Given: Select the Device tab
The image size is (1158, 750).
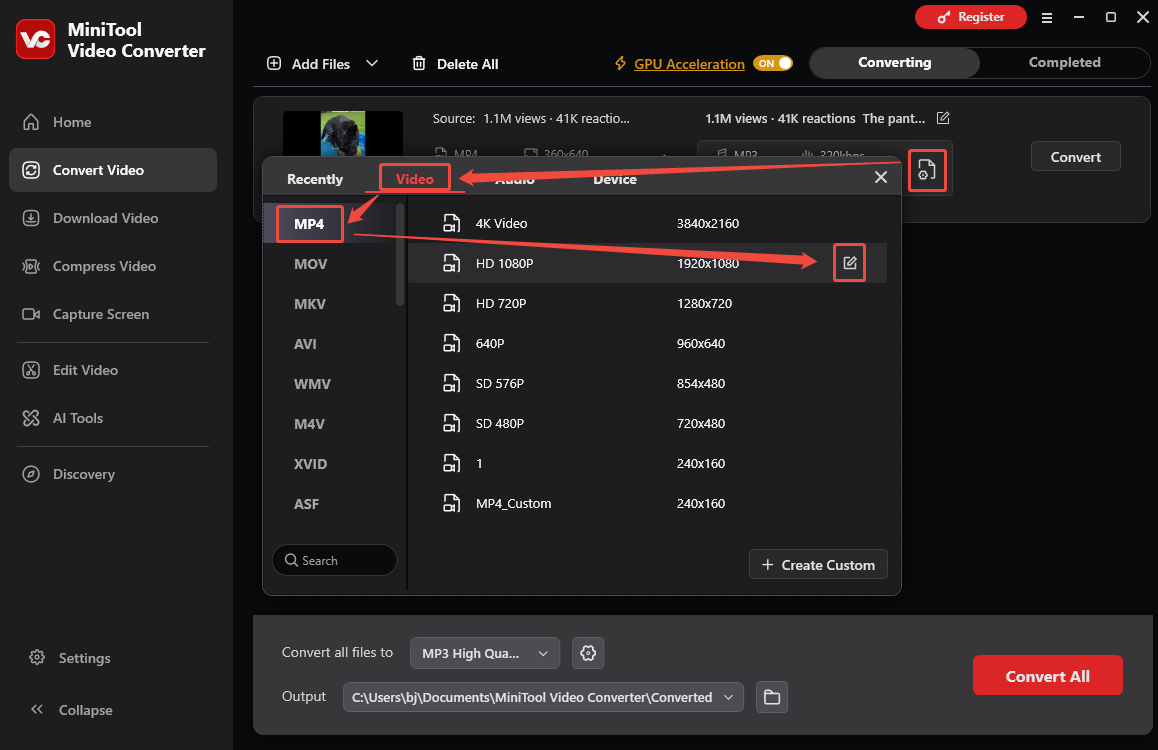Looking at the screenshot, I should point(614,179).
